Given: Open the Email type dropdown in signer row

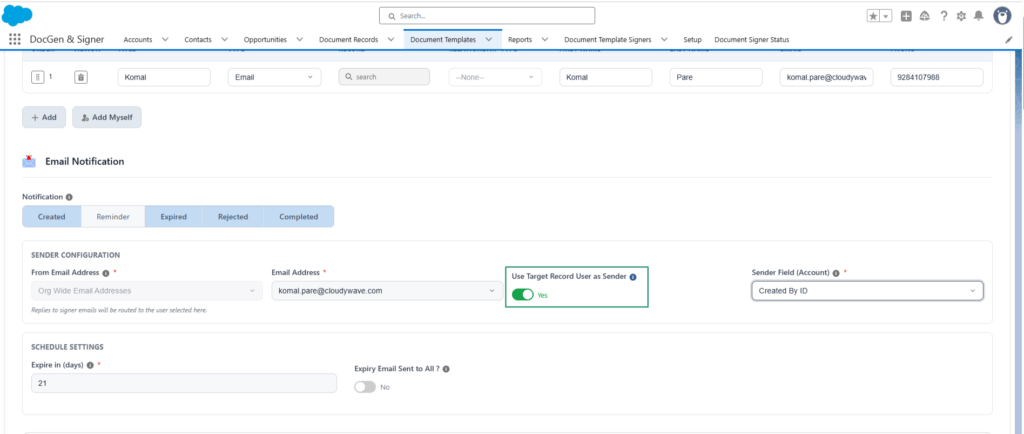Looking at the screenshot, I should pyautogui.click(x=274, y=77).
